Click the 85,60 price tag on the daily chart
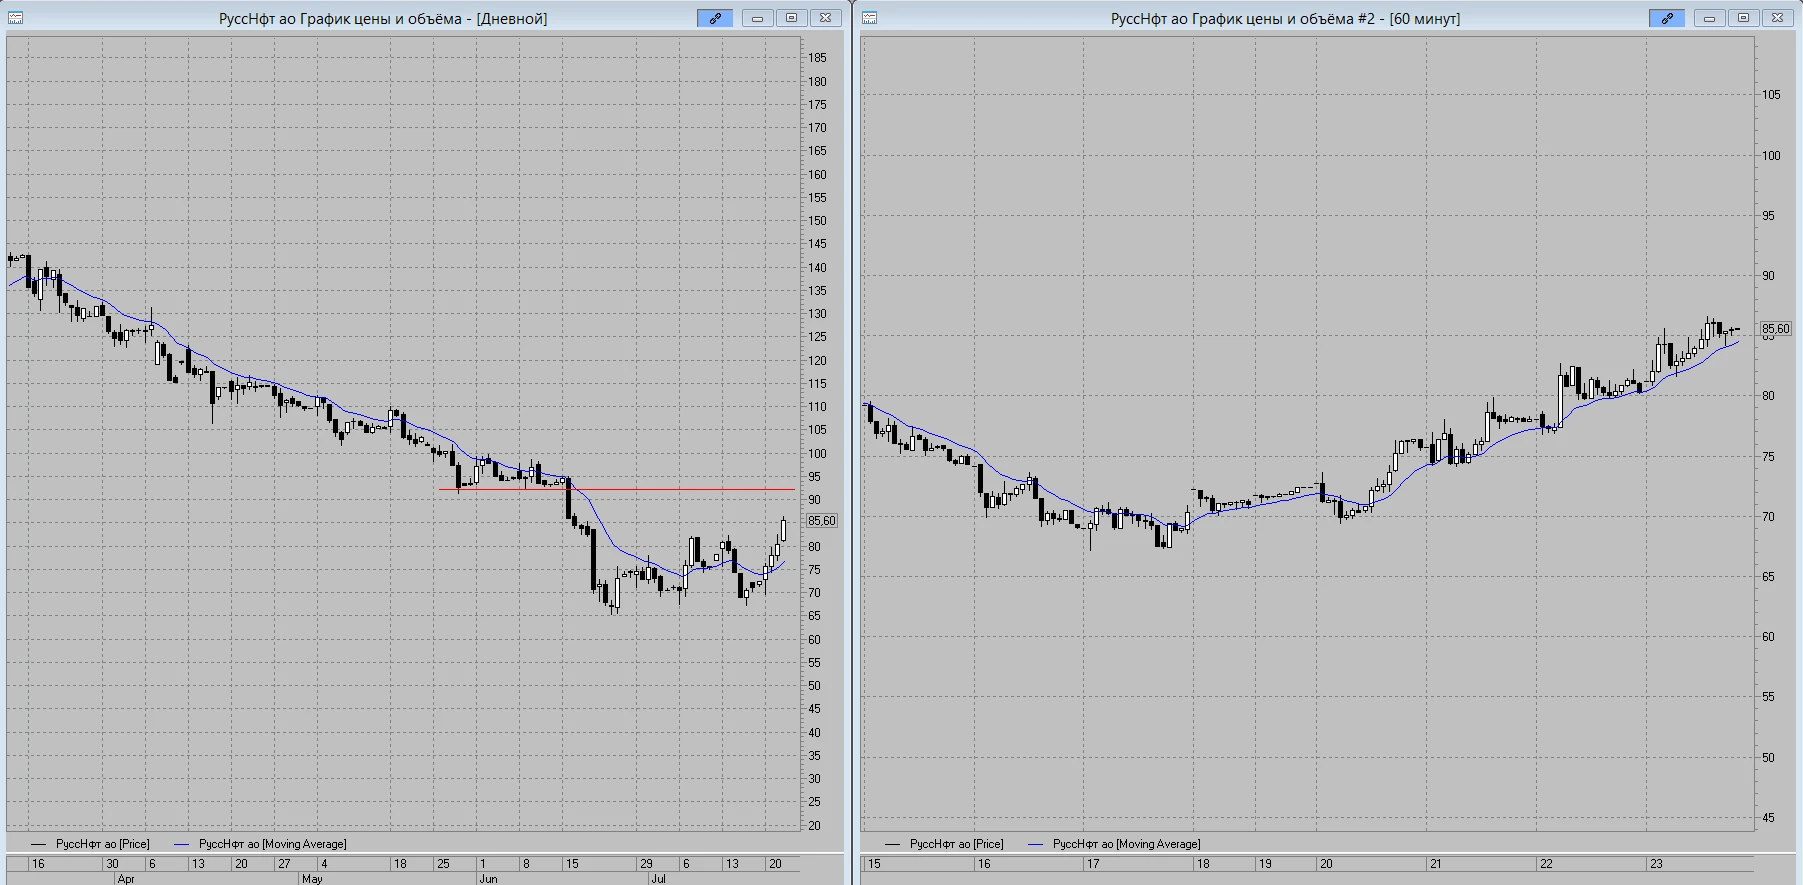 click(x=822, y=521)
